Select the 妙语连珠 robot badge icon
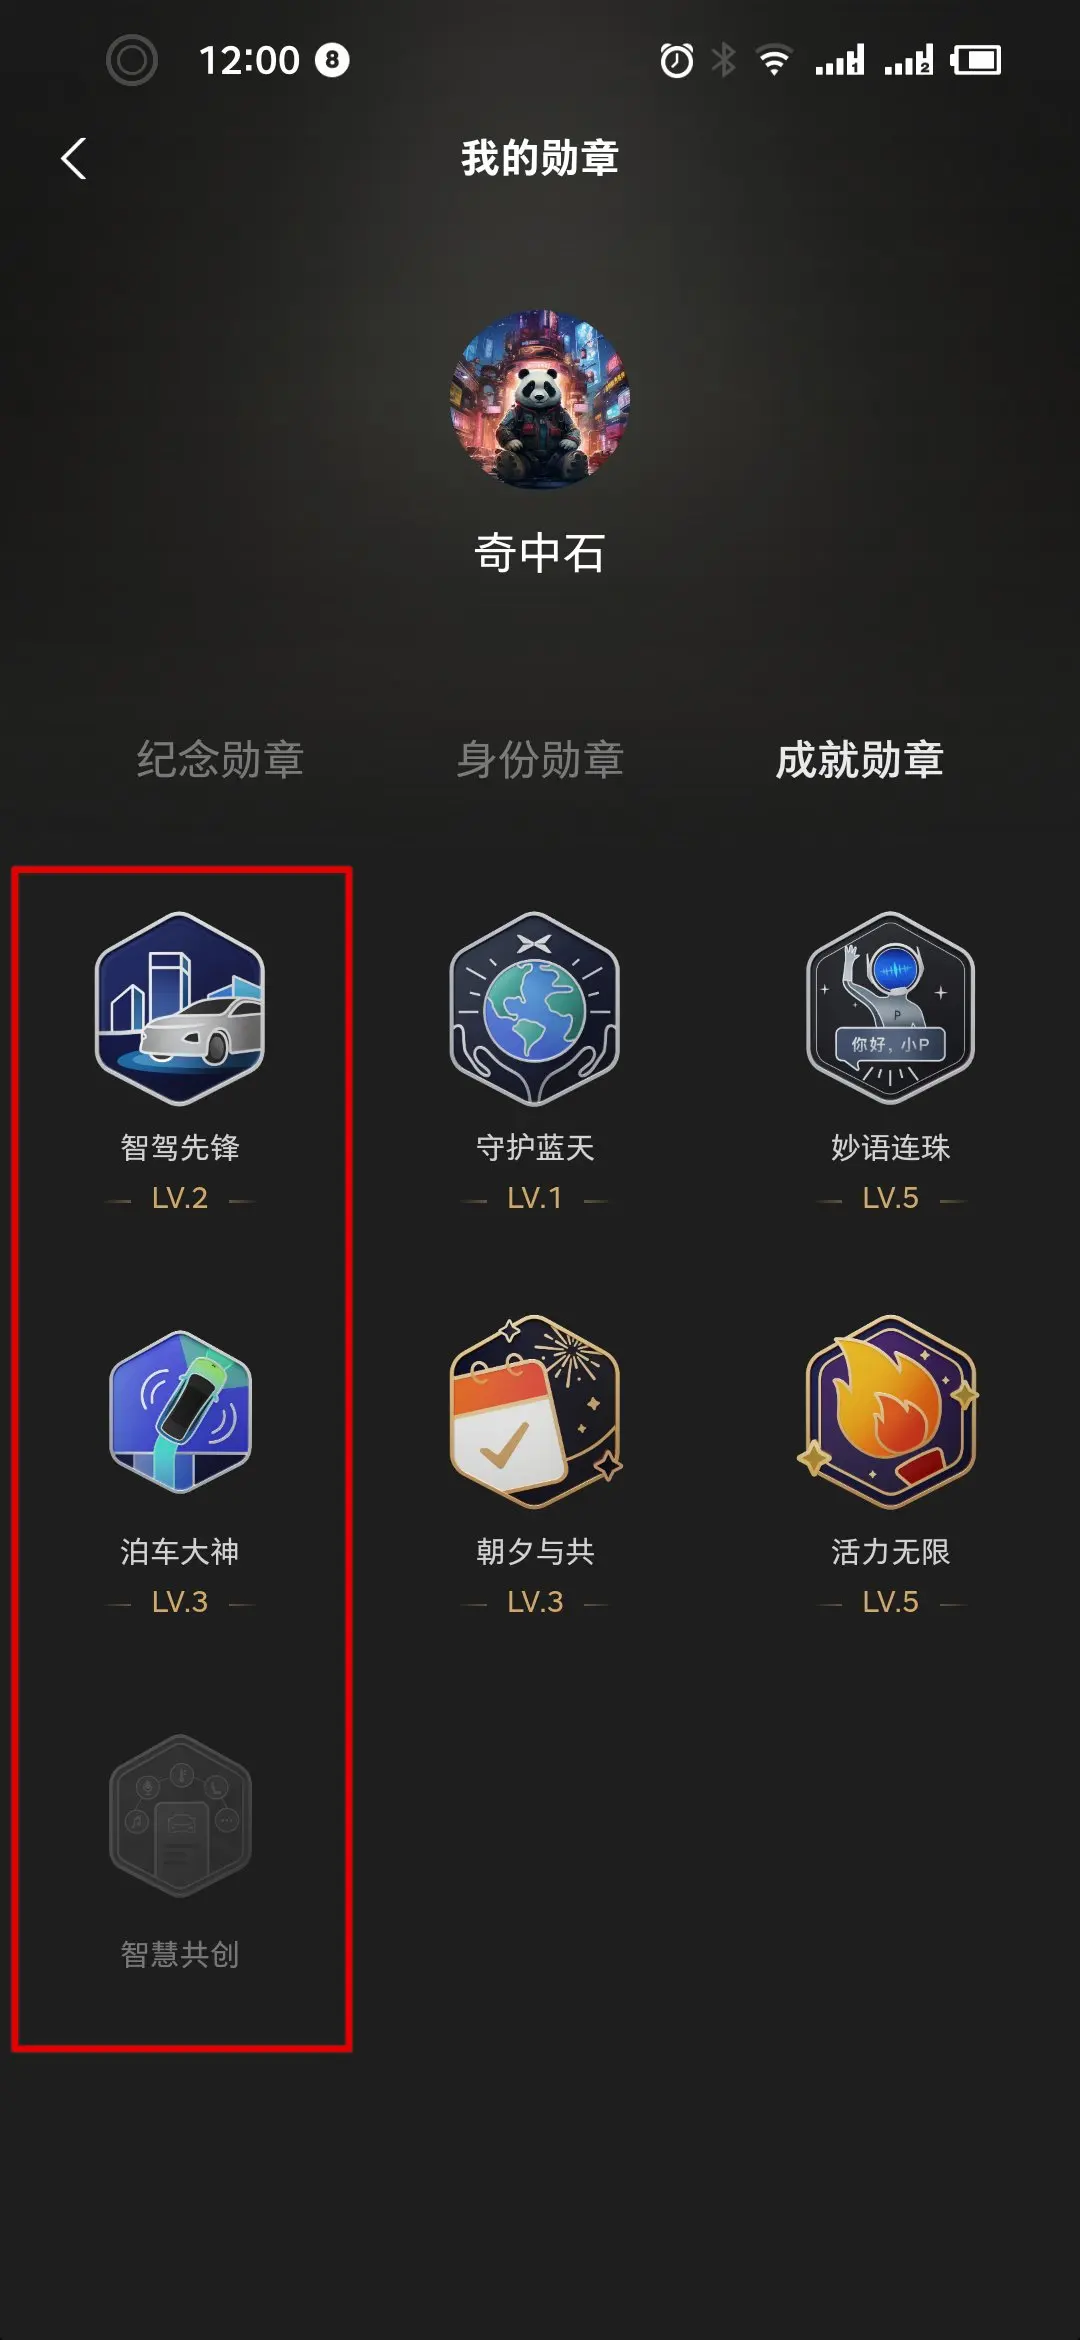 click(x=890, y=1008)
